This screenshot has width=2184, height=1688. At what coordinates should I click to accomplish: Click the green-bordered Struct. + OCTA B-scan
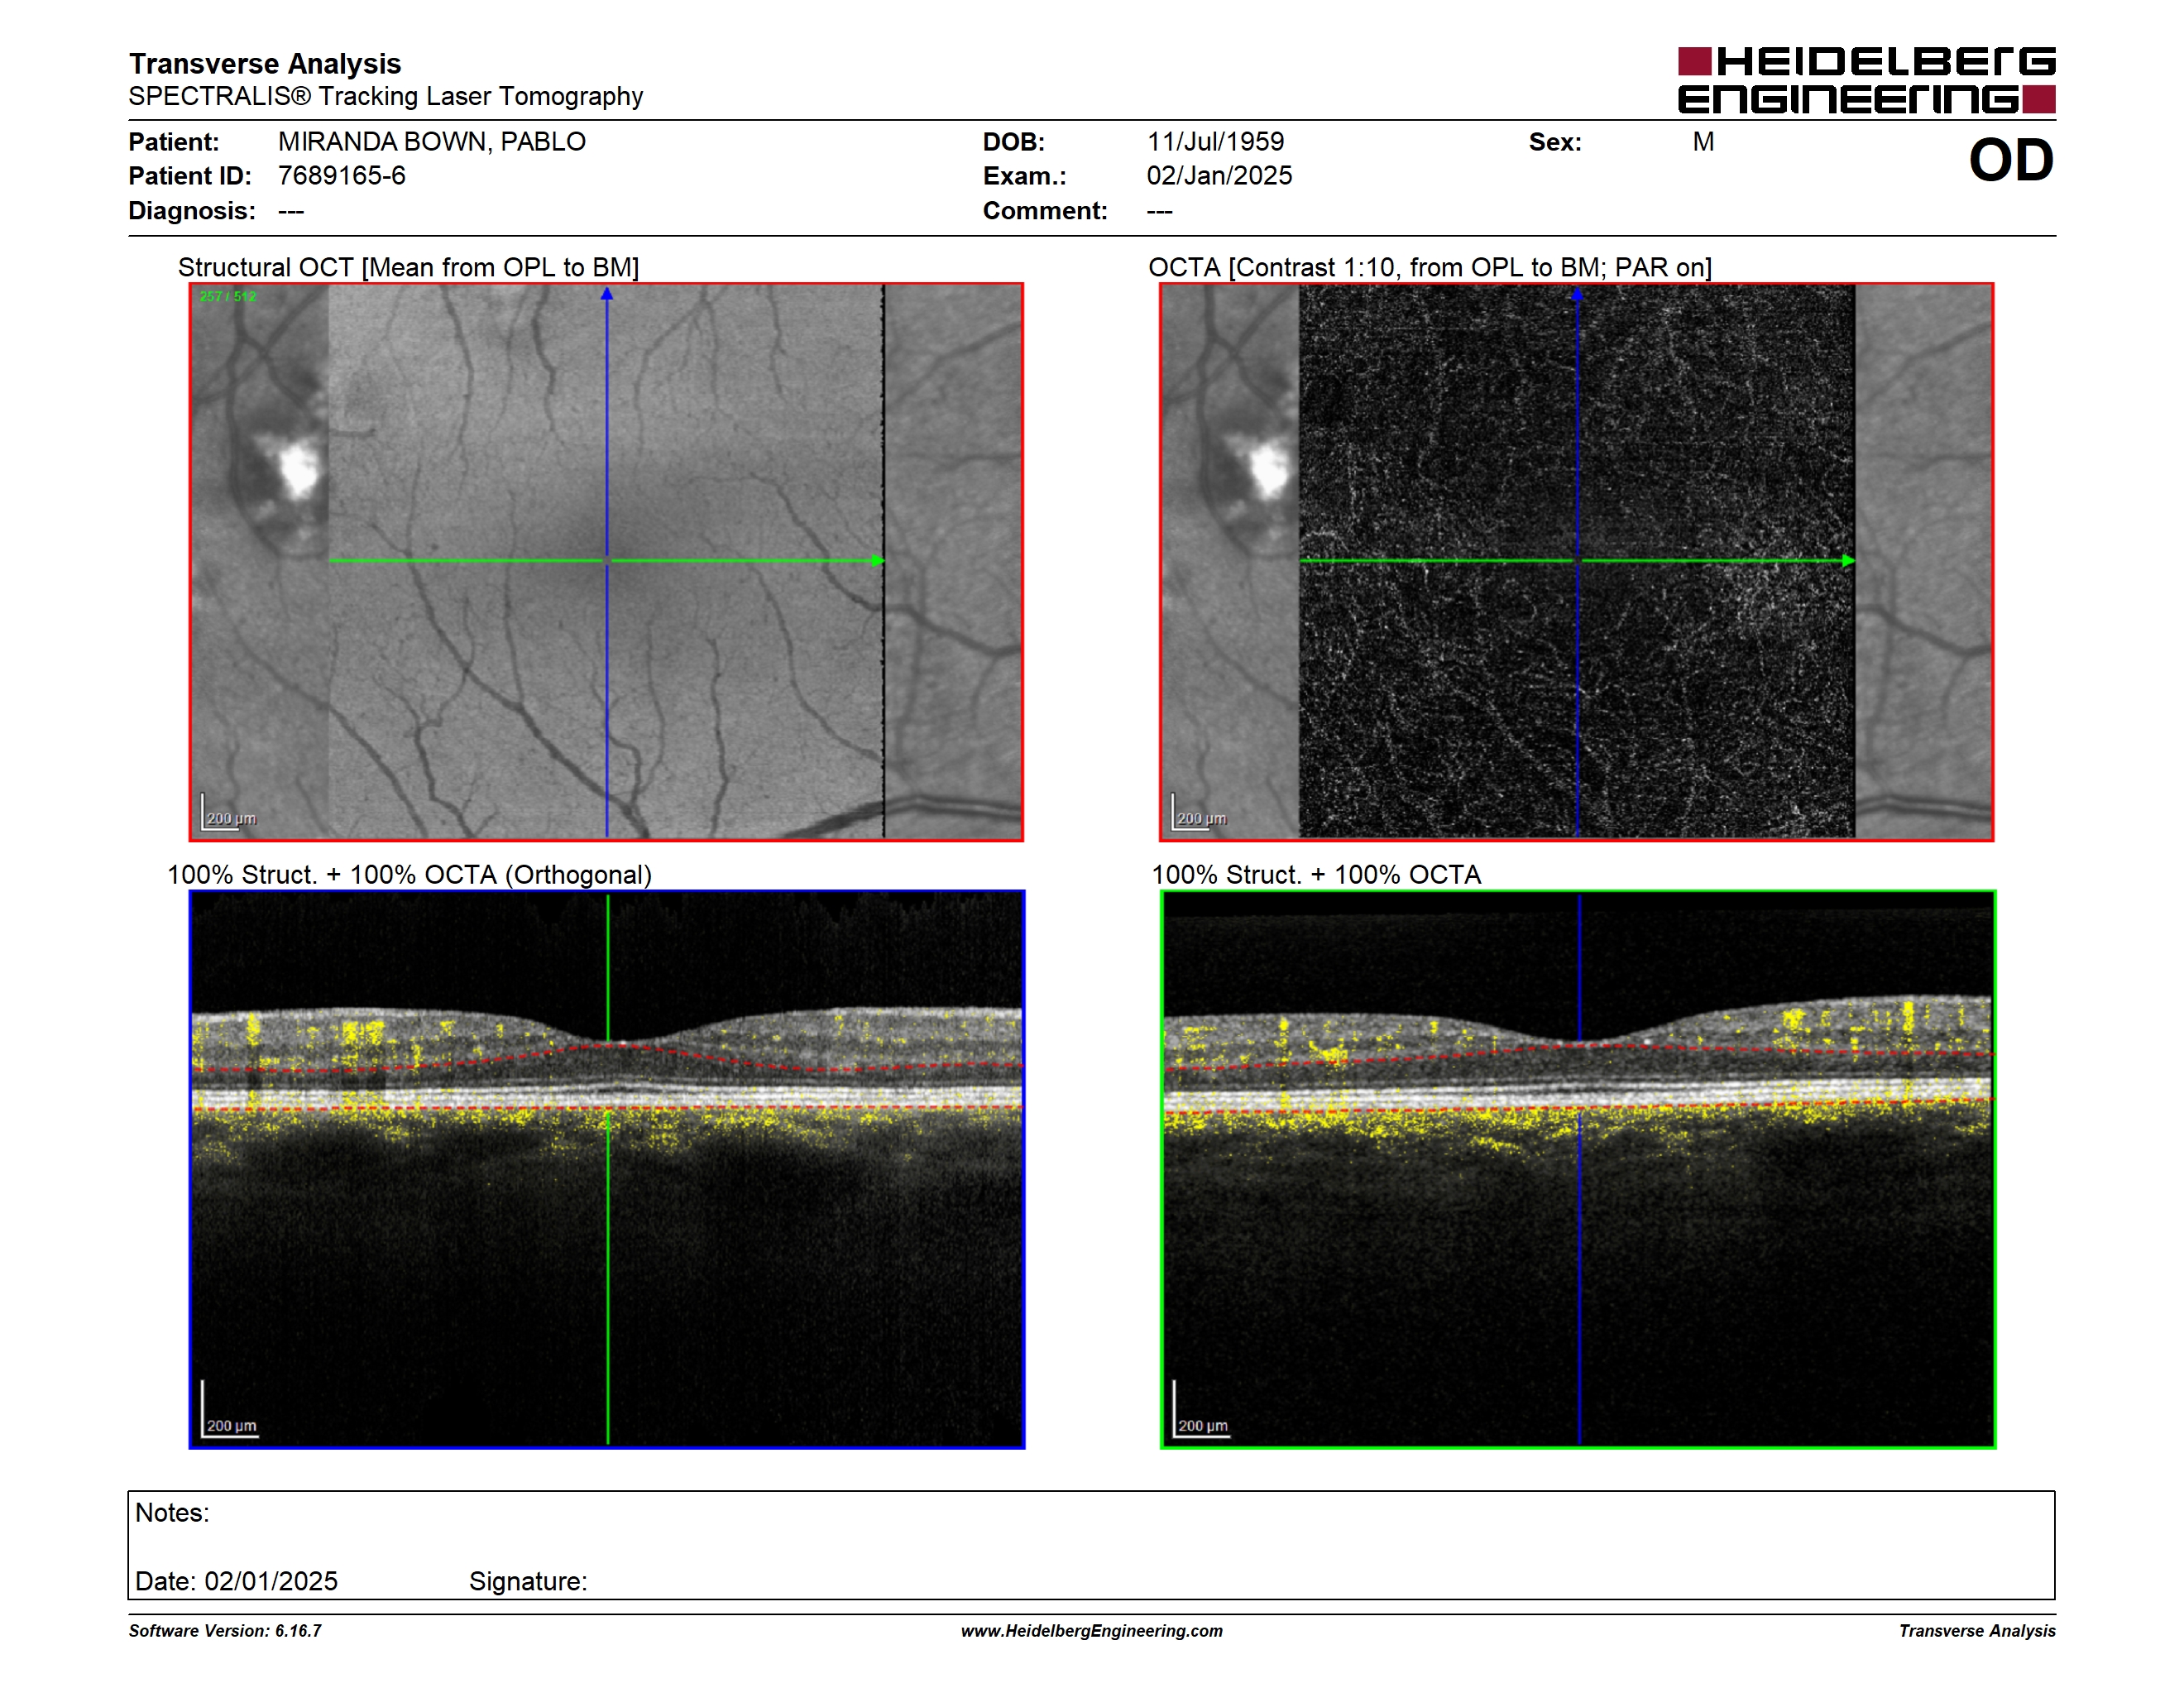click(1578, 1169)
